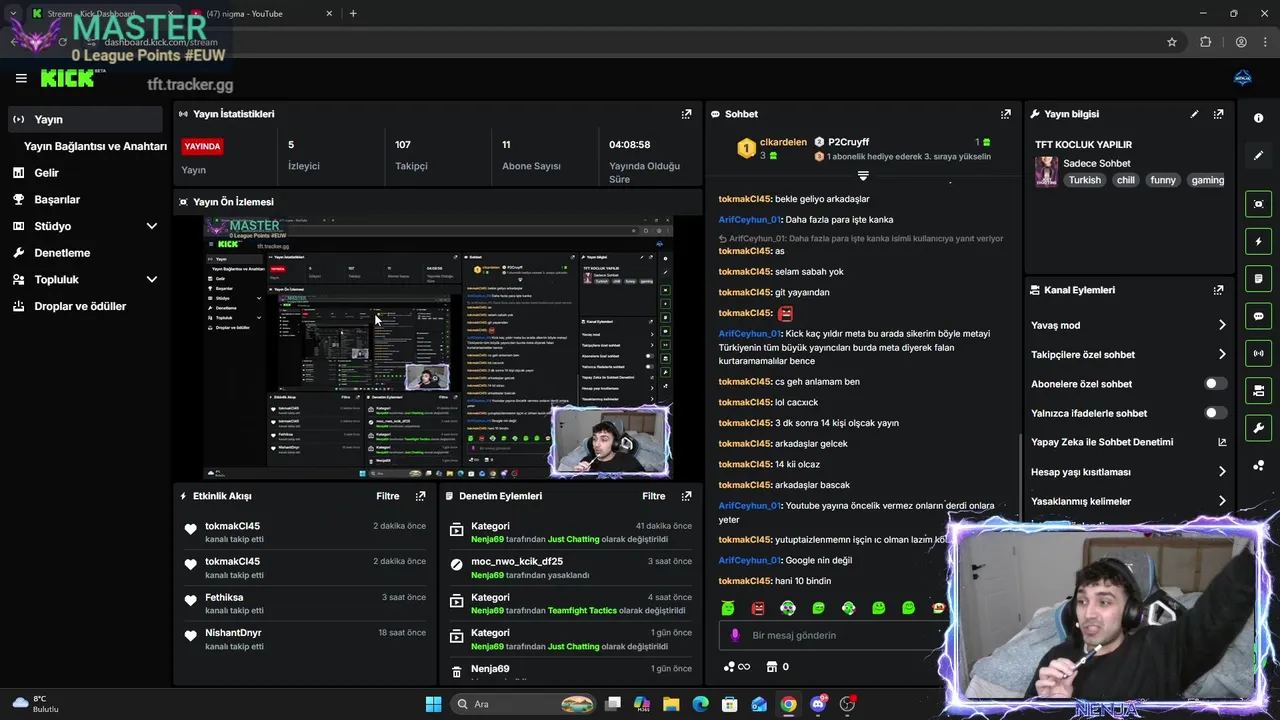Click the user avatar in top right header
The image size is (1280, 720).
point(1243,78)
